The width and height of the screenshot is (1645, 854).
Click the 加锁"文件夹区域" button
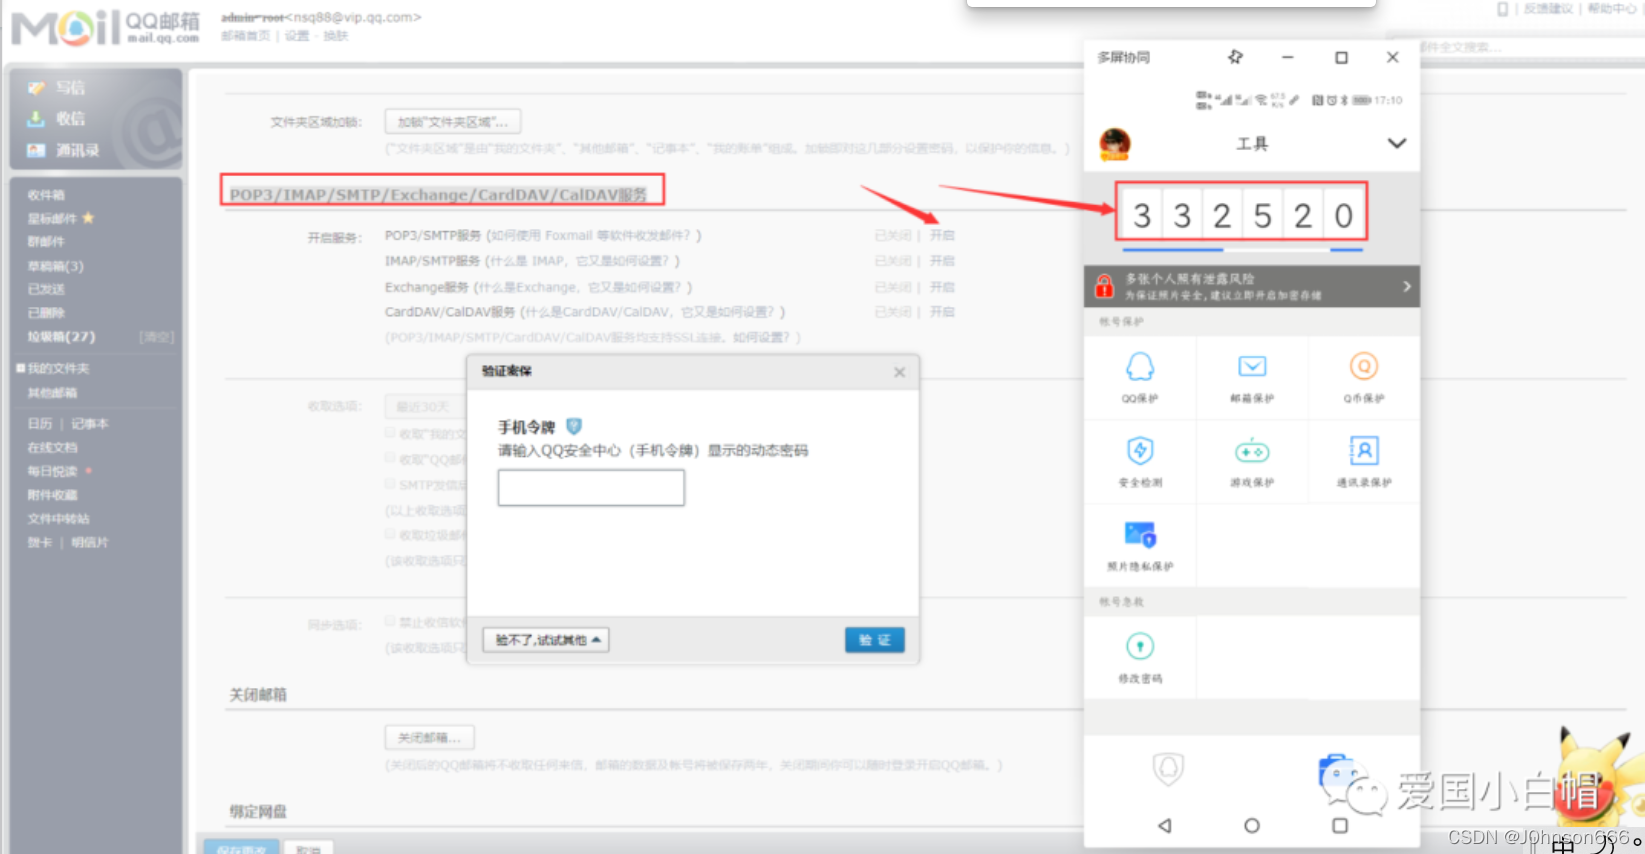(452, 122)
